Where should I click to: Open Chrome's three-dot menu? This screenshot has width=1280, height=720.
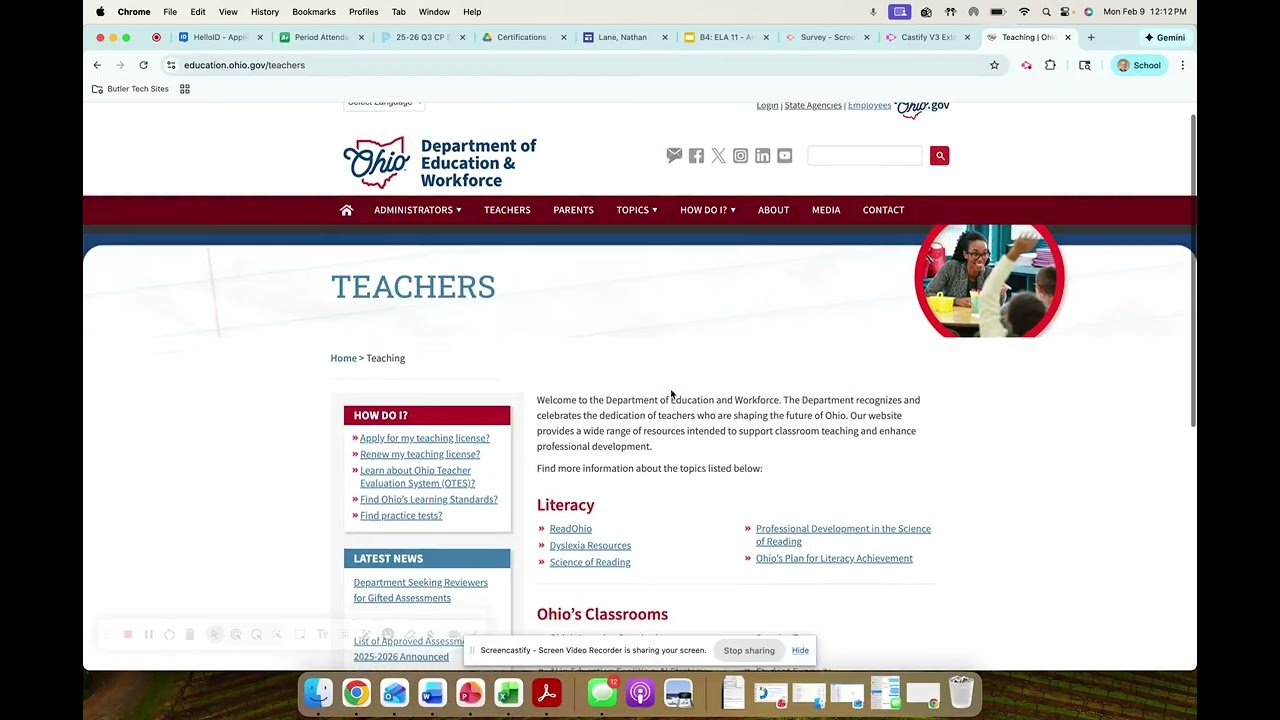pyautogui.click(x=1182, y=65)
